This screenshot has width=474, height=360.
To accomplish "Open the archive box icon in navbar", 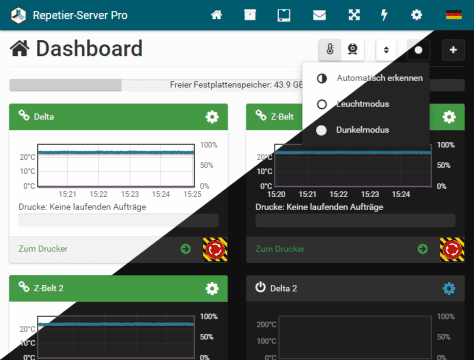I will [250, 15].
